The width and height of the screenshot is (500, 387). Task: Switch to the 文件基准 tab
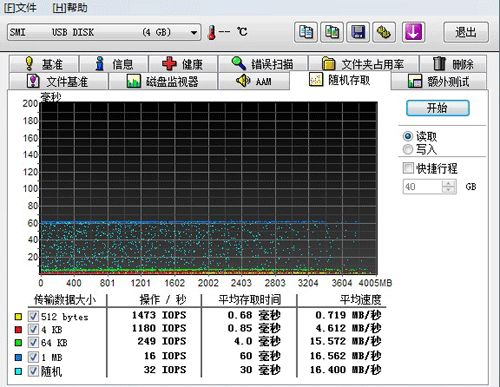point(58,81)
